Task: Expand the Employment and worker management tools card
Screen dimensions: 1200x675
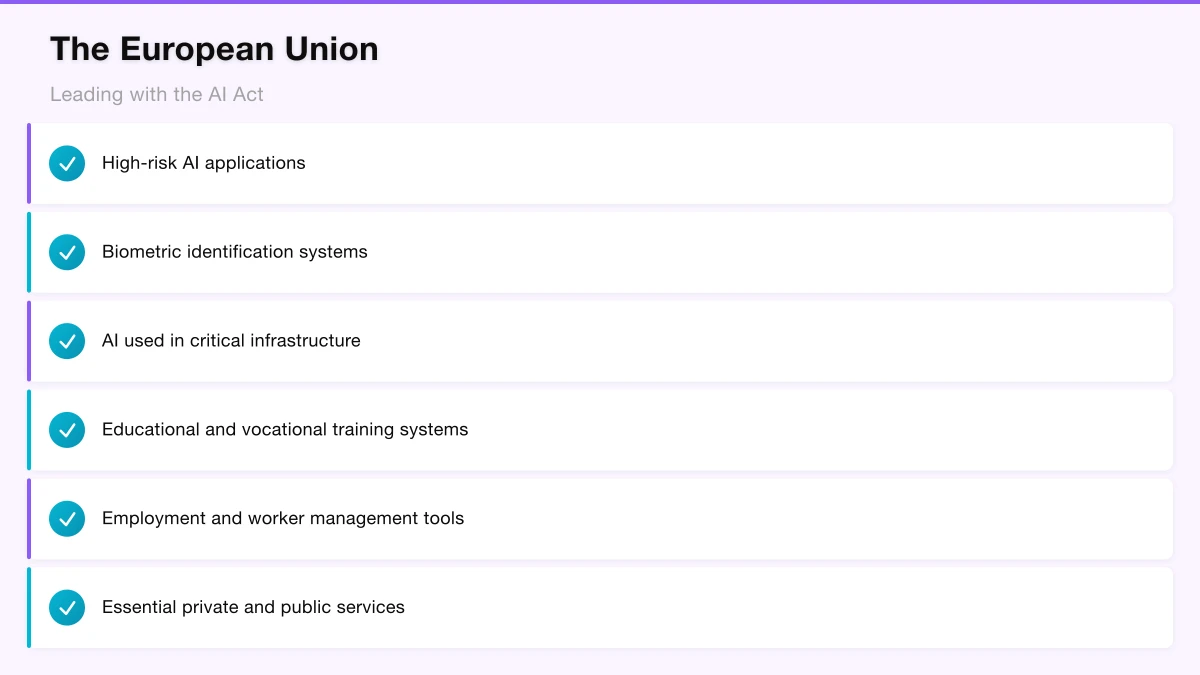Action: point(600,518)
